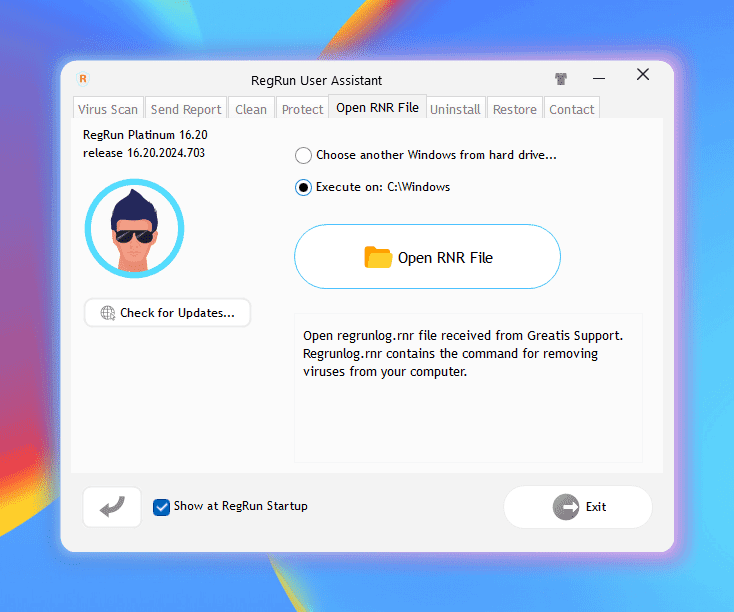Open the Uninstall tab
The width and height of the screenshot is (734, 612).
click(x=455, y=109)
